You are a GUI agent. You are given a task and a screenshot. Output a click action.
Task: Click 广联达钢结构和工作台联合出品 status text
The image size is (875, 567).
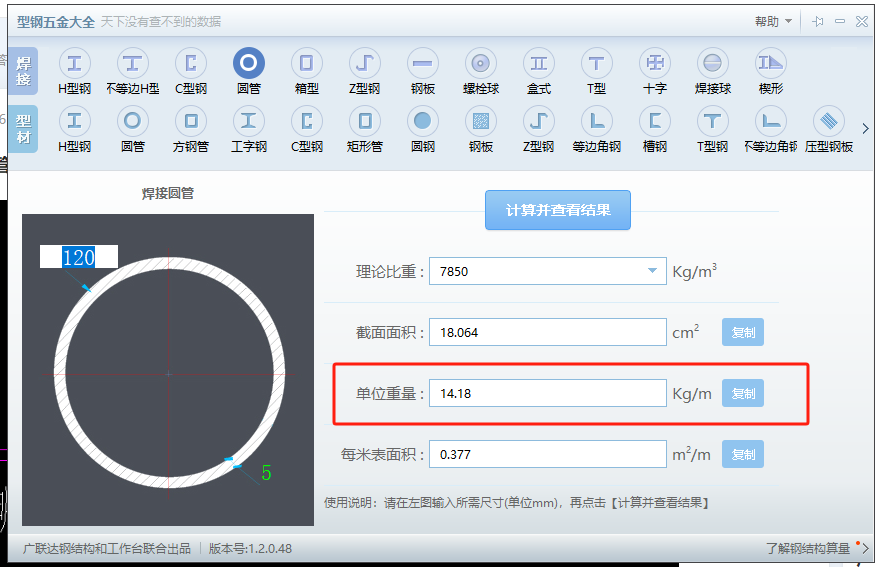tap(107, 549)
